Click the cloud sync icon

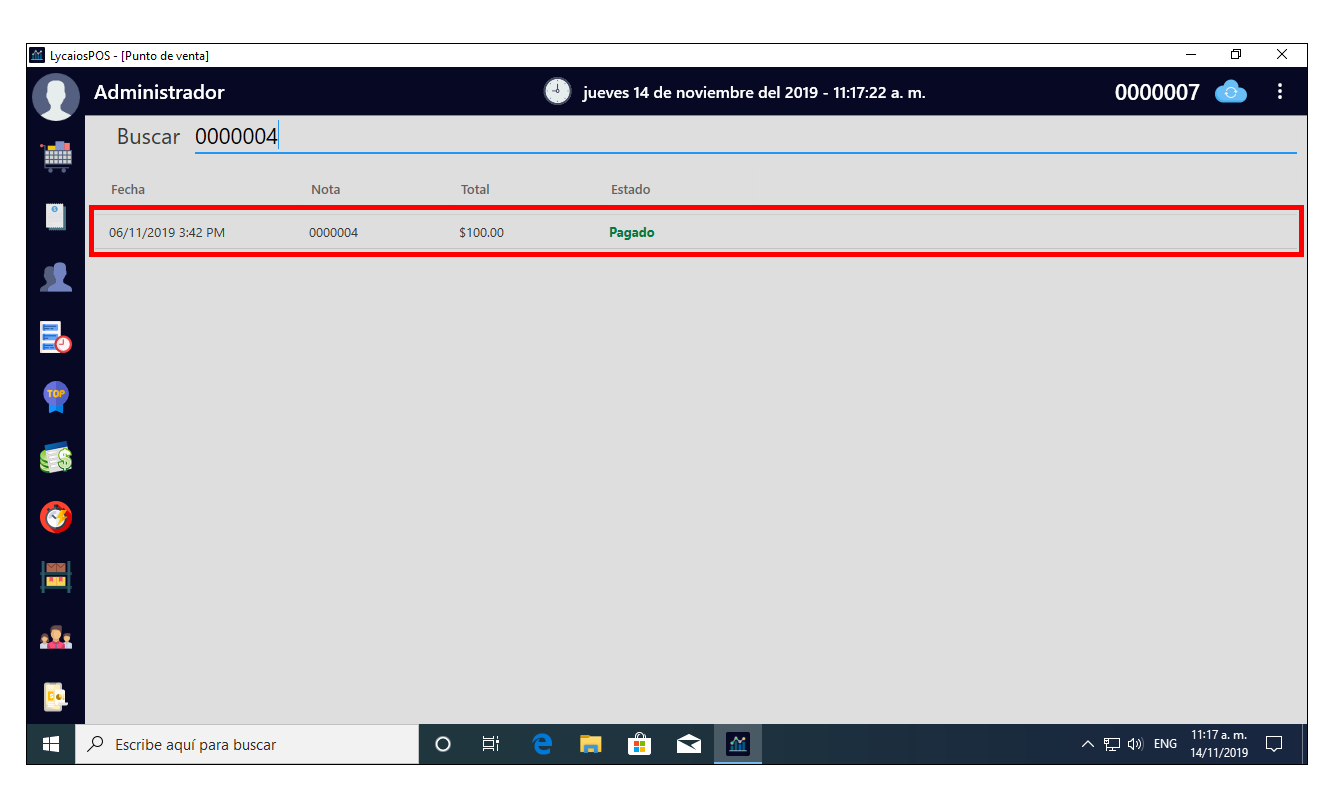[x=1230, y=92]
